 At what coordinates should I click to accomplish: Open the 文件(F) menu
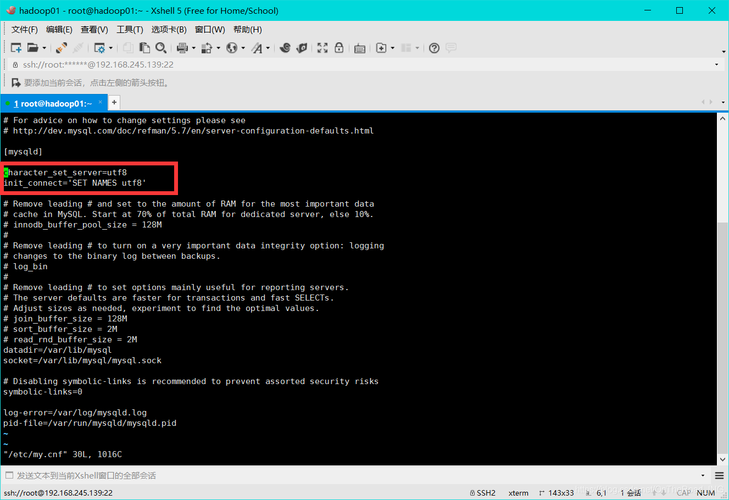[x=24, y=30]
